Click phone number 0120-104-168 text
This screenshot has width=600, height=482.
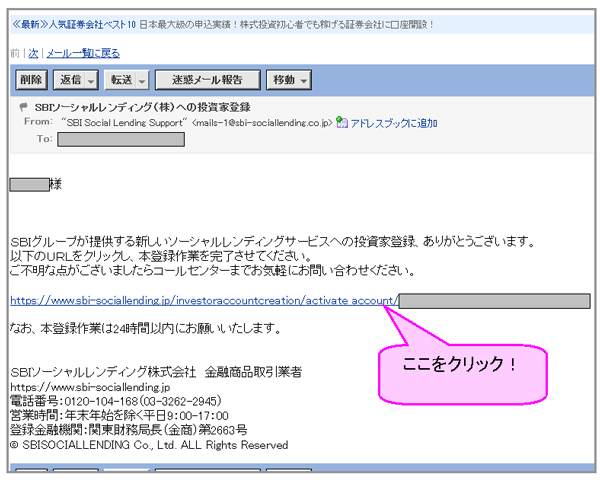pos(101,401)
